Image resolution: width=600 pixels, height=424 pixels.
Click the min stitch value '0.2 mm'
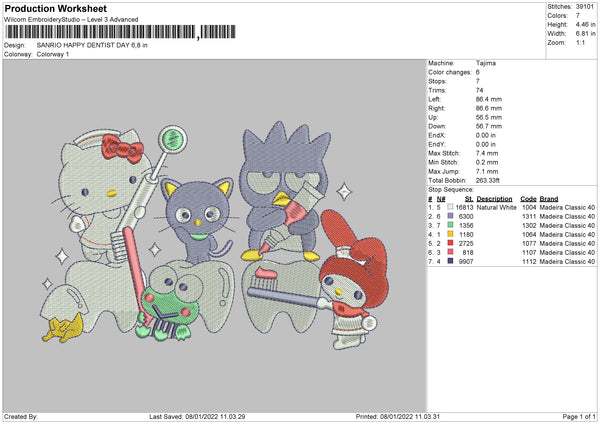click(487, 162)
